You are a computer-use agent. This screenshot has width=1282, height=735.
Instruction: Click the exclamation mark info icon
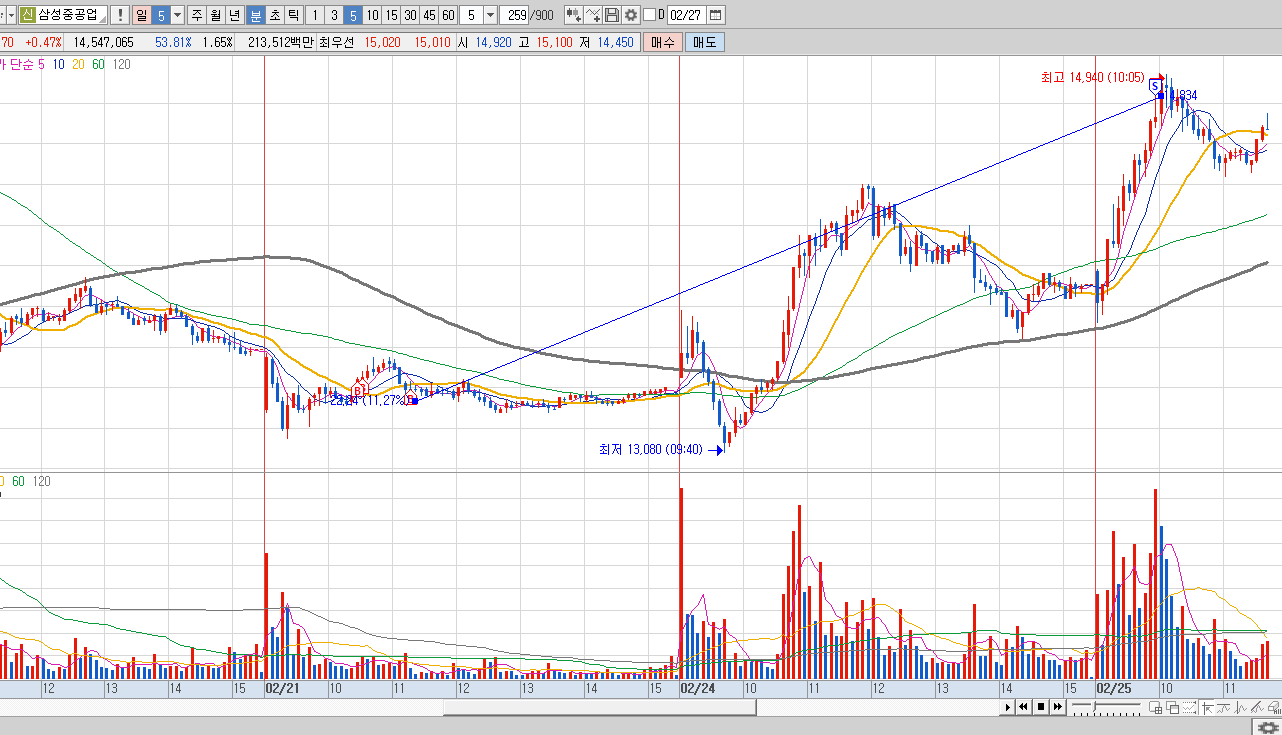(120, 15)
